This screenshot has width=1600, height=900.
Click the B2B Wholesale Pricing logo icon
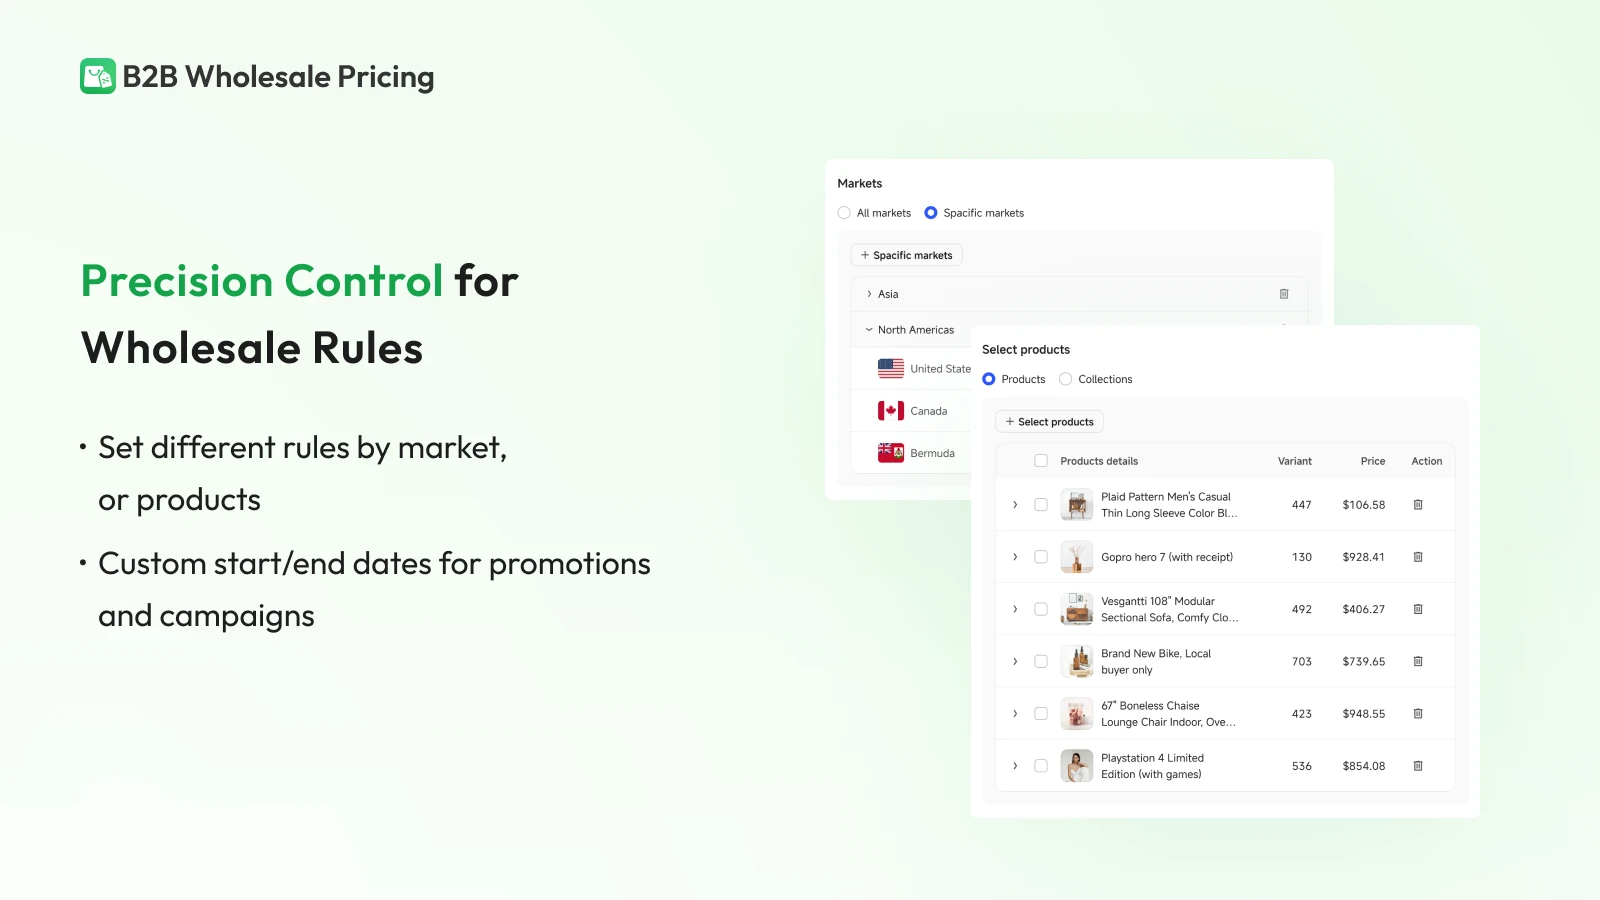(x=98, y=76)
